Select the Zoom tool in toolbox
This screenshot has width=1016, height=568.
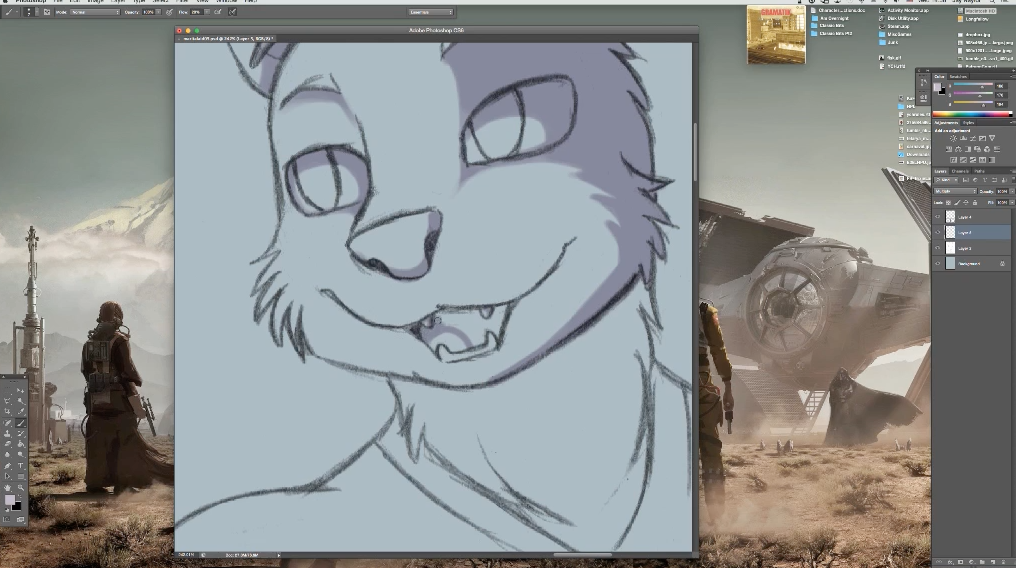21,488
